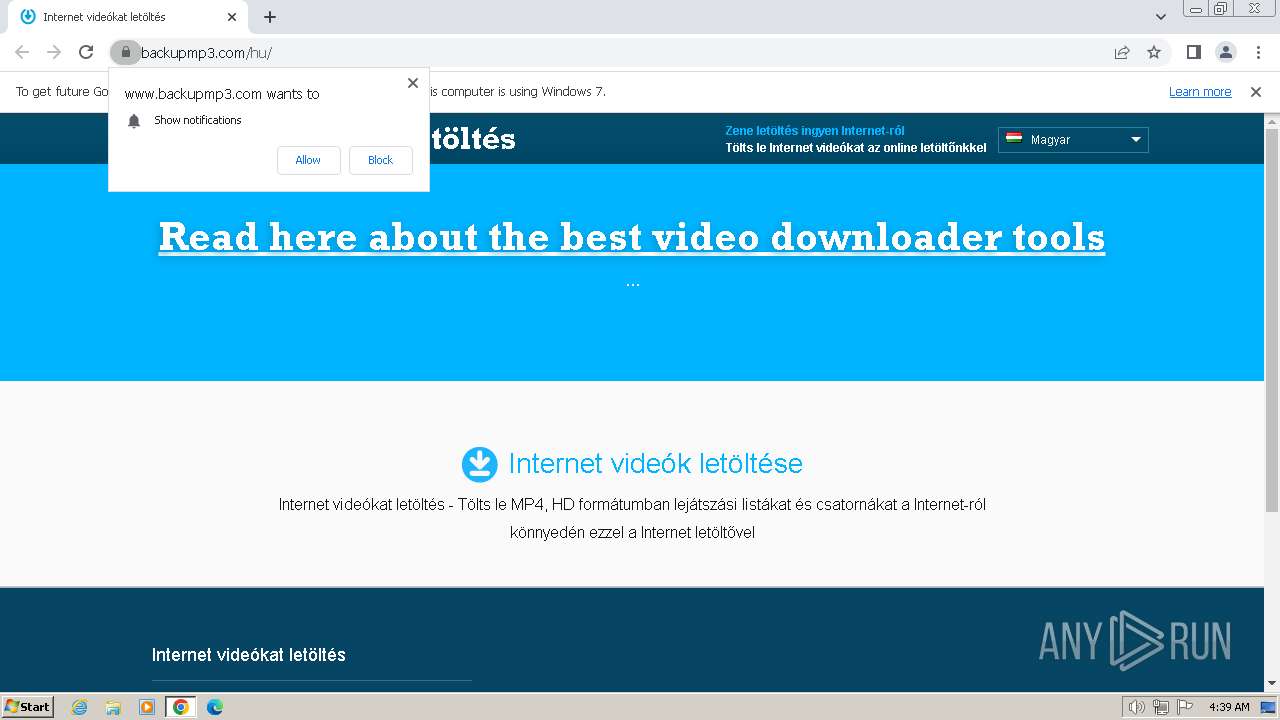The width and height of the screenshot is (1280, 720).
Task: Dismiss the Windows 7 info bar
Action: coord(1256,92)
